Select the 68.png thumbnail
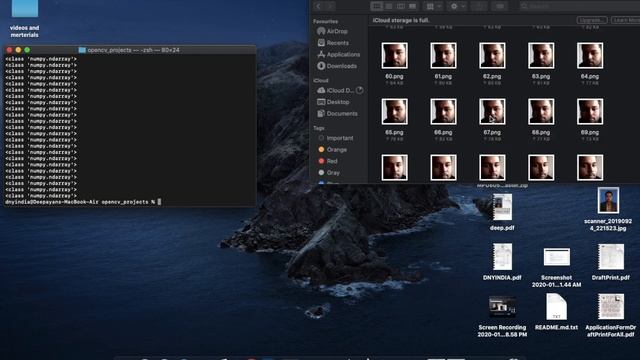 point(541,111)
